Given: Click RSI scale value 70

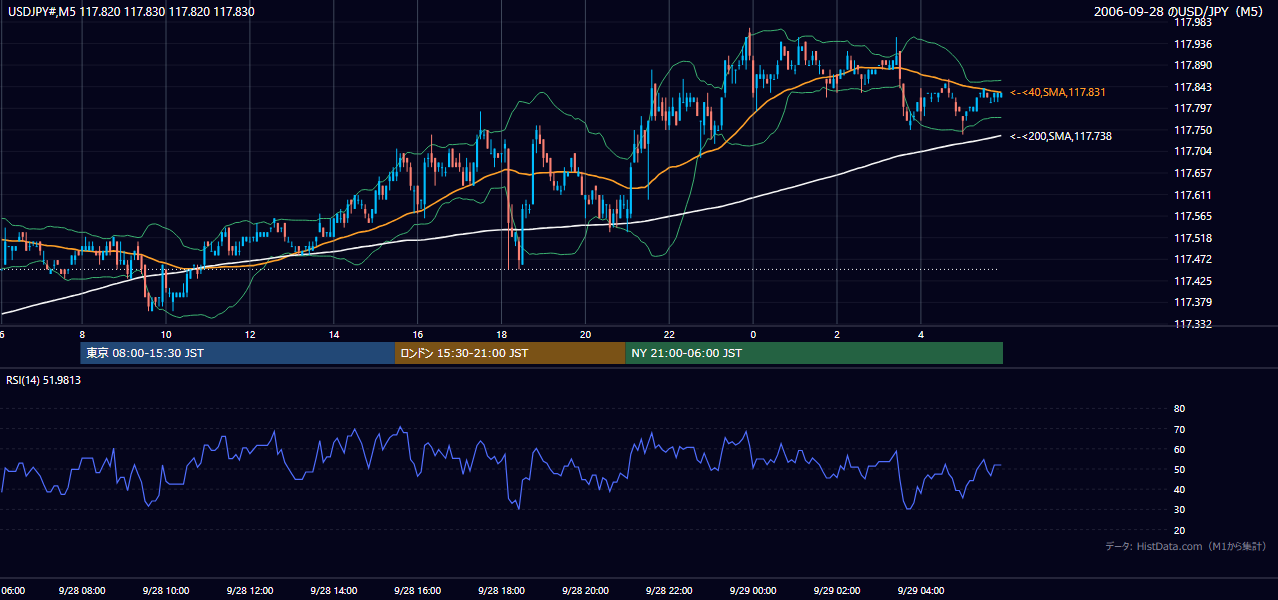Looking at the screenshot, I should coord(1180,429).
